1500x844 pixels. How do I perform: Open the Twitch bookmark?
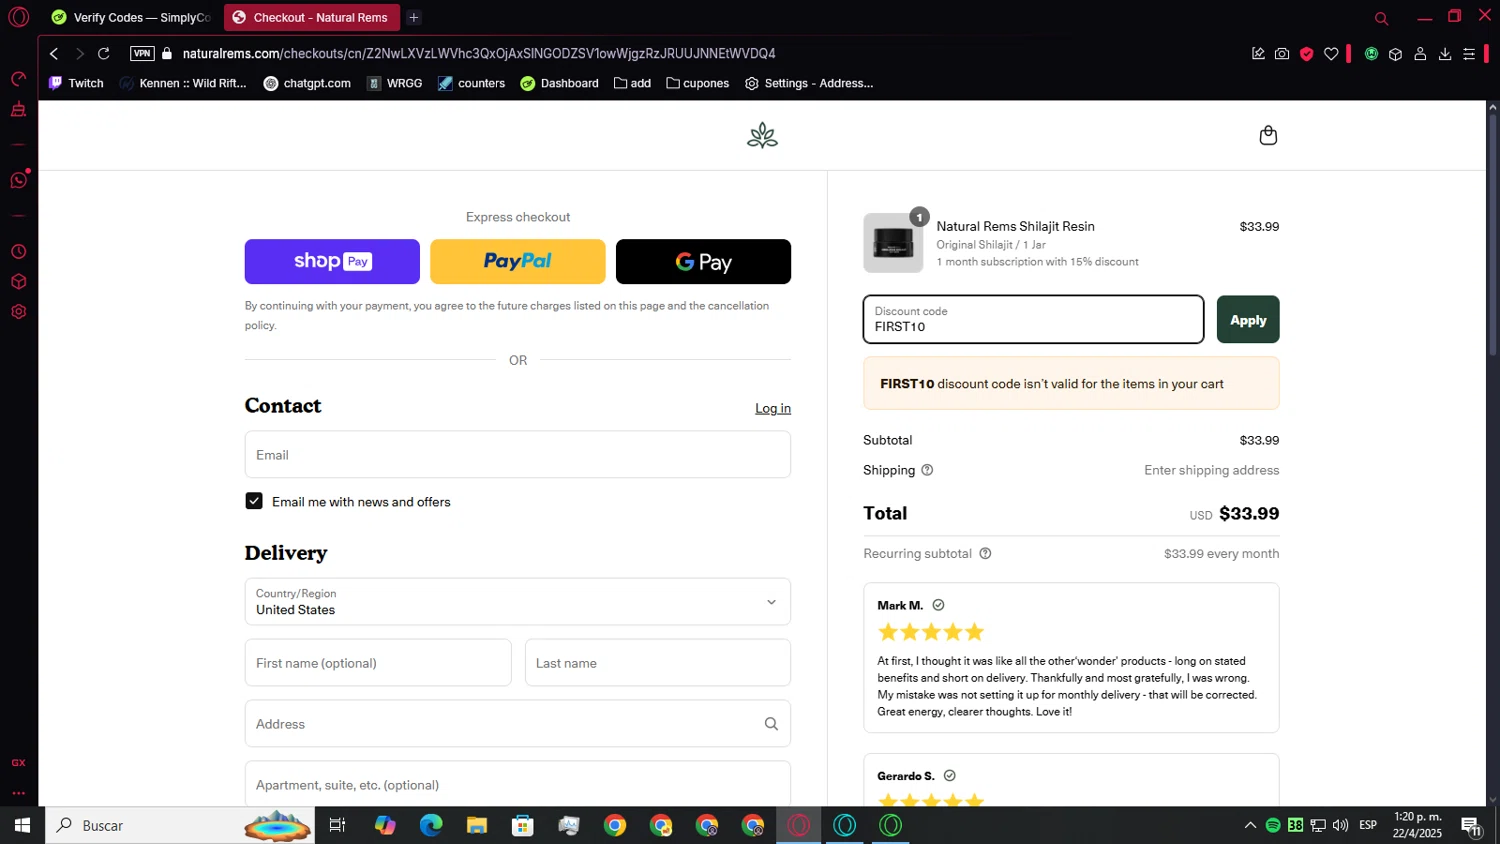76,83
